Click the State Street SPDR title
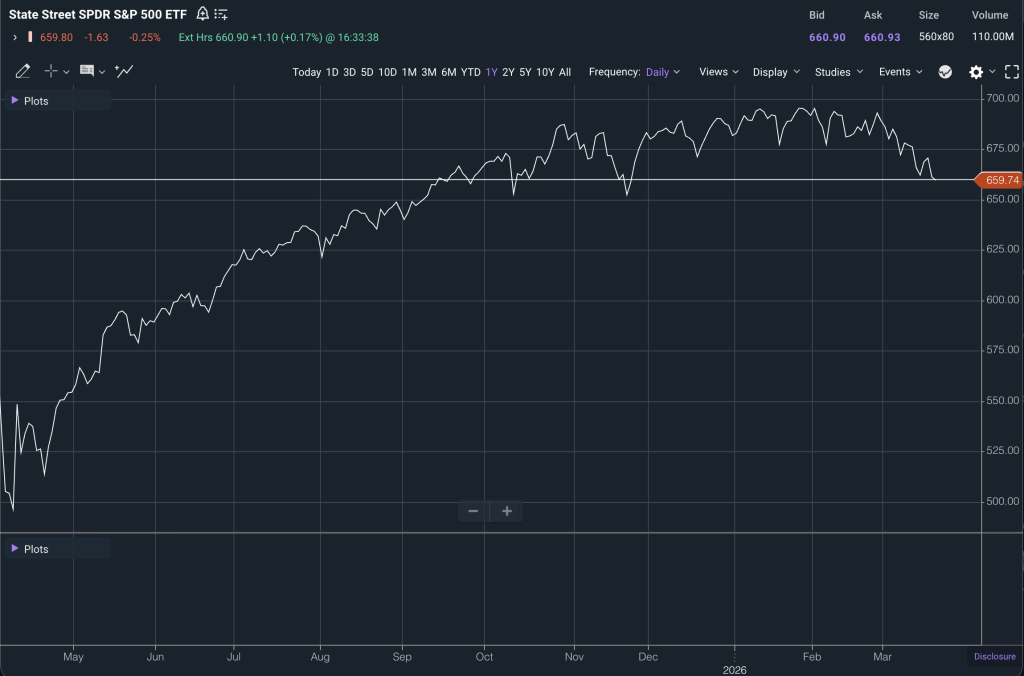Viewport: 1024px width, 676px height. click(97, 14)
